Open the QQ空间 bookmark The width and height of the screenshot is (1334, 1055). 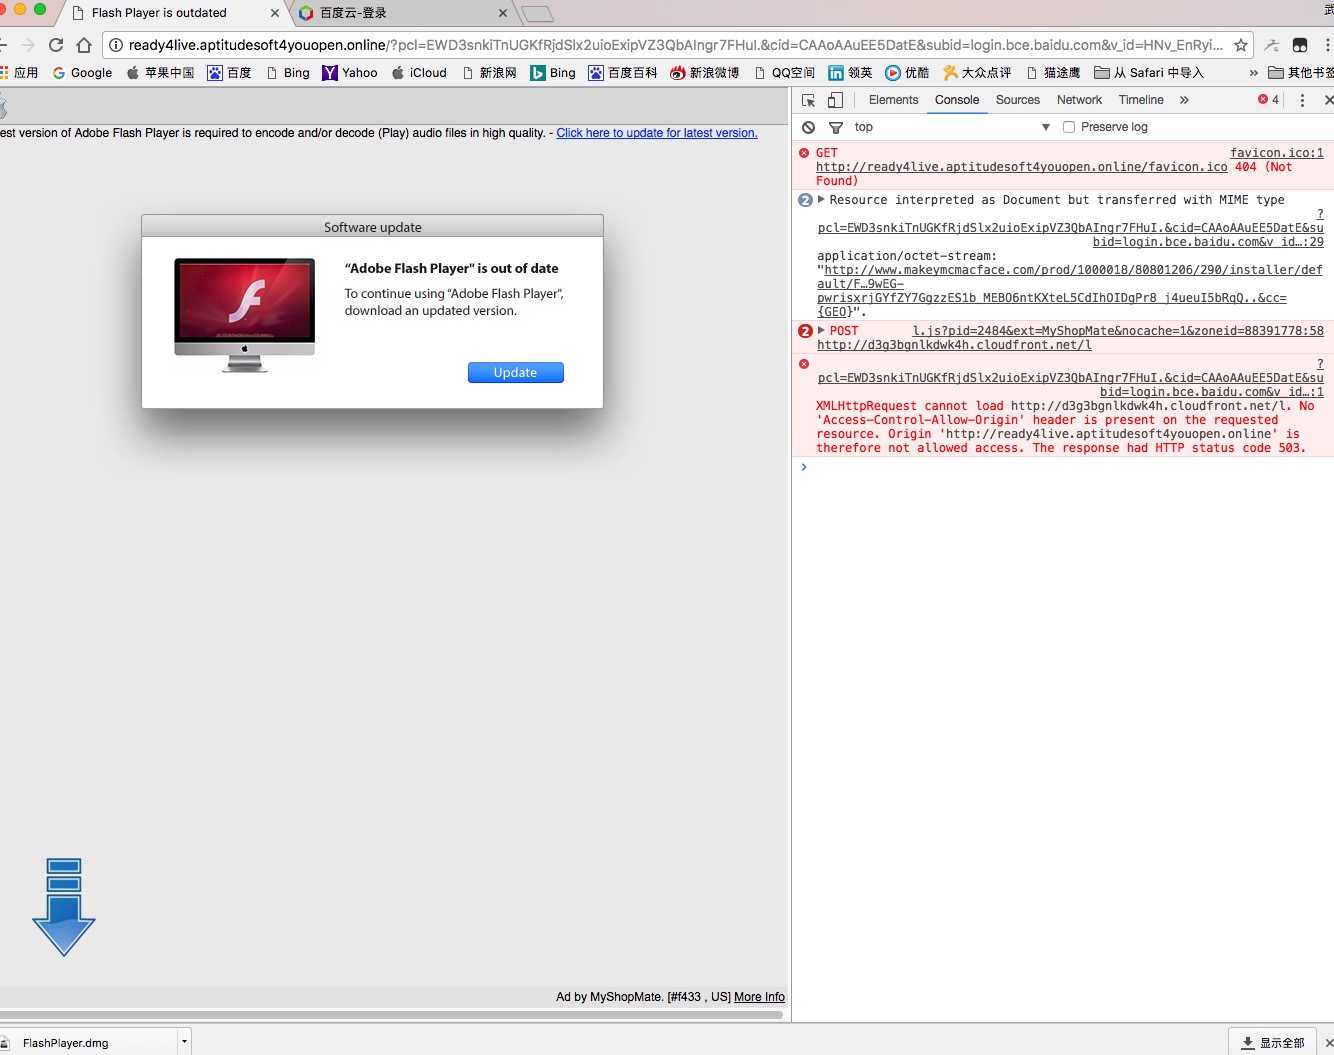click(x=784, y=73)
